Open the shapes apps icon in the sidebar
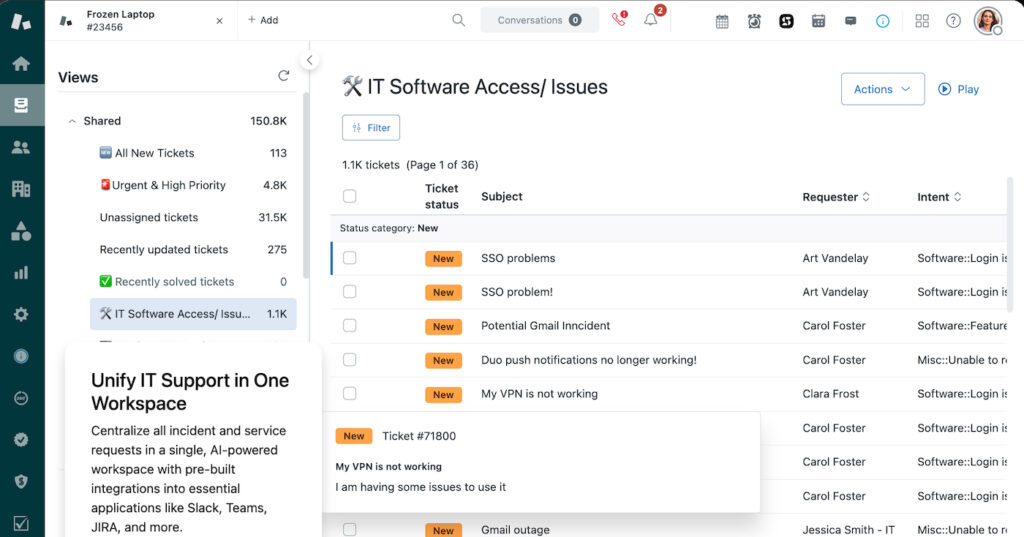The width and height of the screenshot is (1024, 537). point(21,231)
